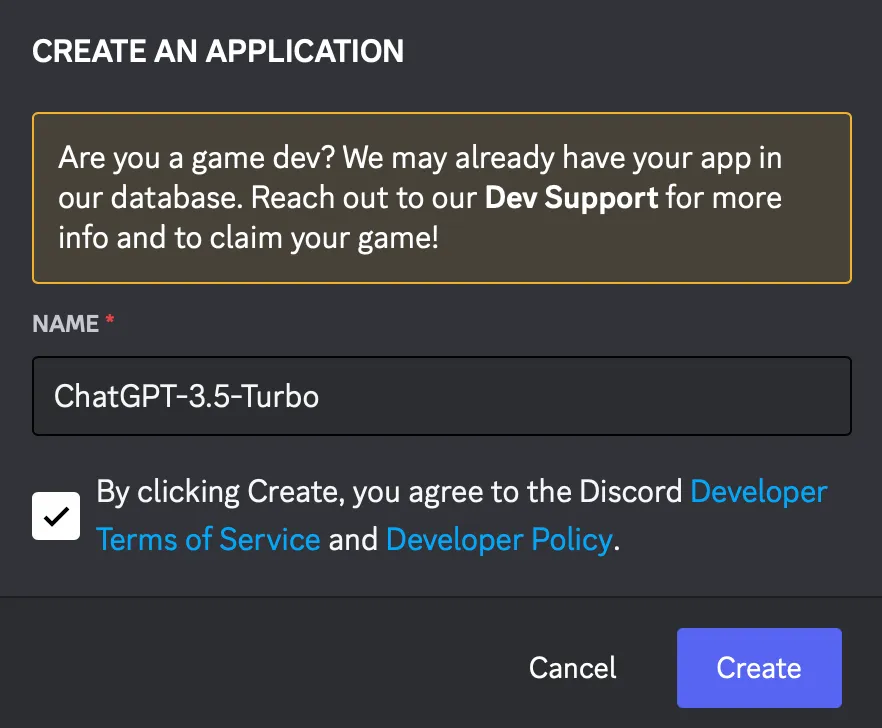Image resolution: width=882 pixels, height=728 pixels.
Task: Focus the NAME input field
Action: tap(442, 396)
